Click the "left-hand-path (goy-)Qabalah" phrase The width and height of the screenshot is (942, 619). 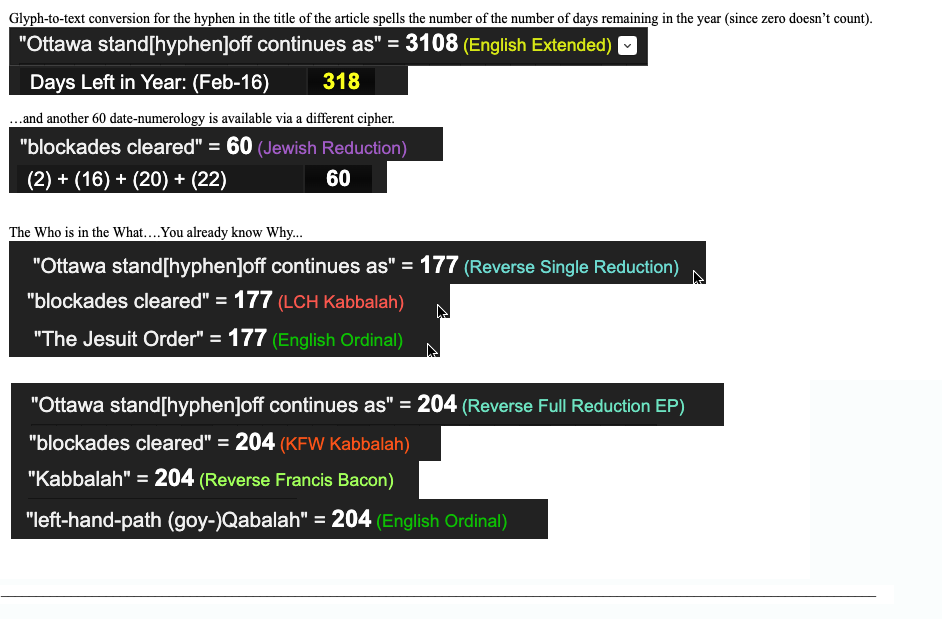pos(166,520)
